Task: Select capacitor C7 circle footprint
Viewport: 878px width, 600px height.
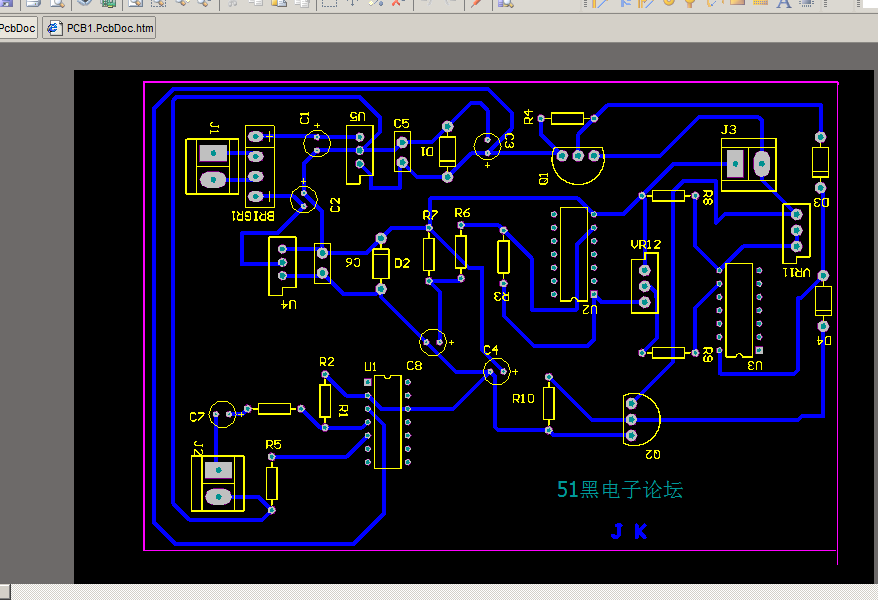Action: (222, 414)
